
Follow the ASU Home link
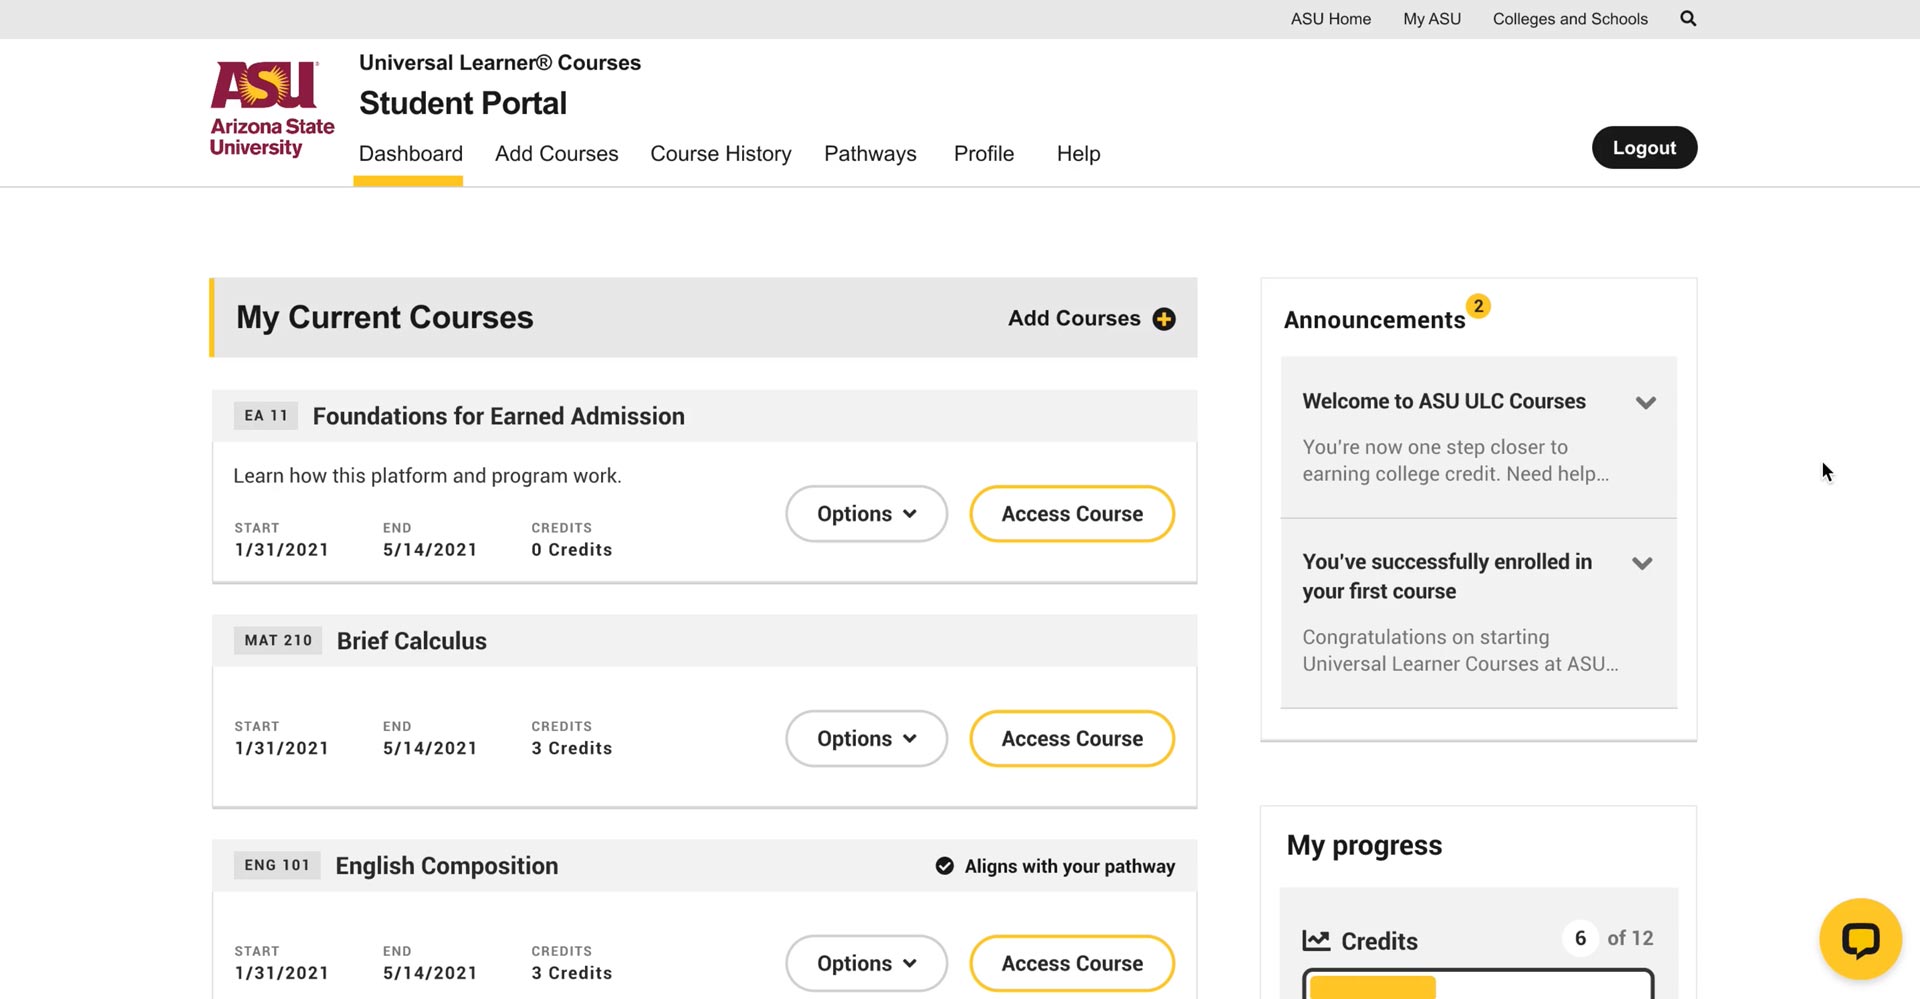coord(1330,19)
